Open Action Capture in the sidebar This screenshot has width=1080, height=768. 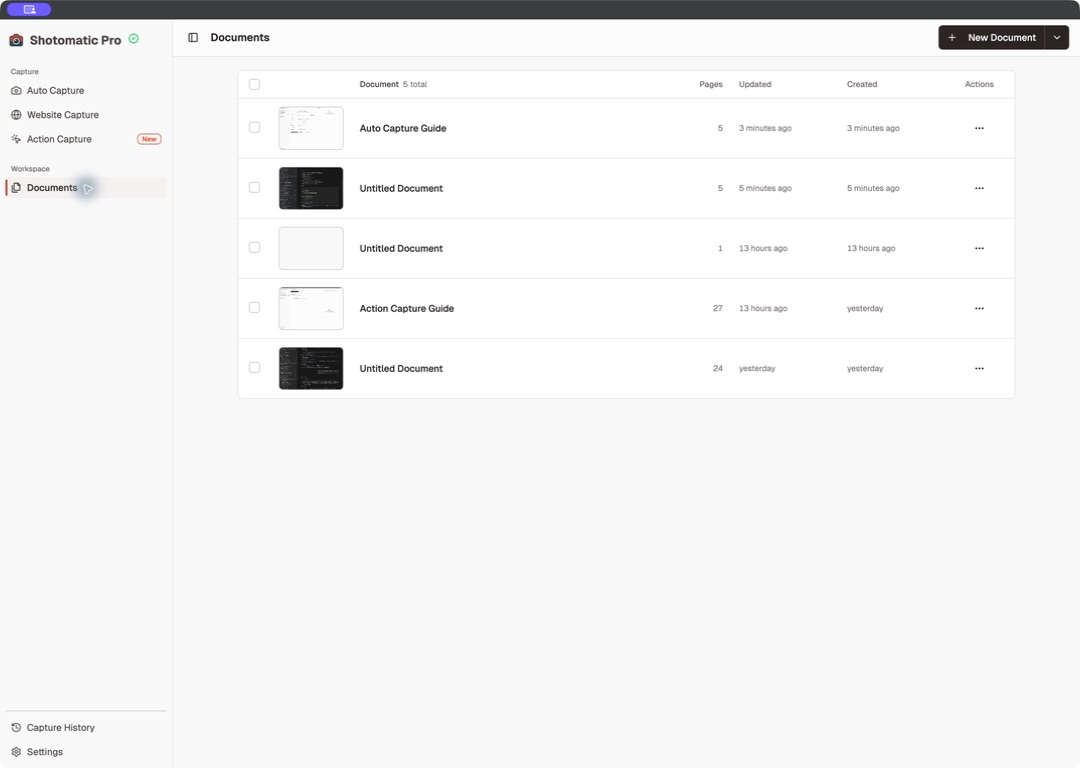click(85, 138)
